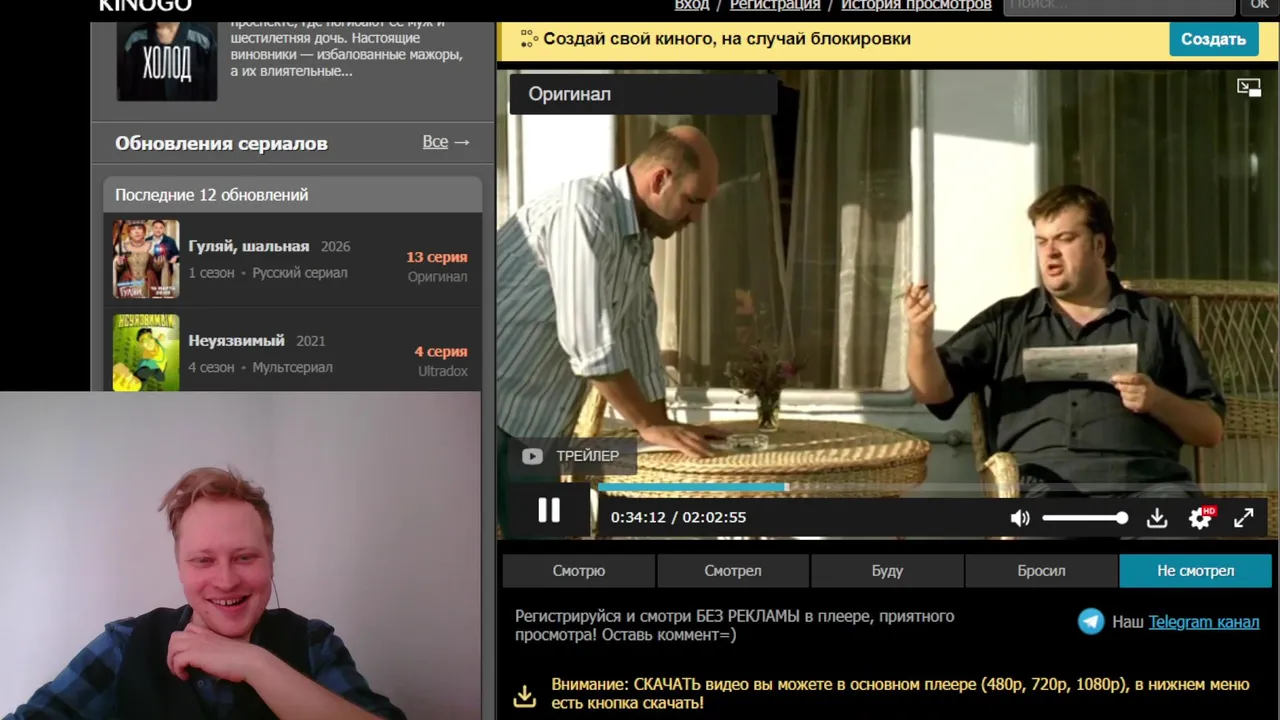Image resolution: width=1280 pixels, height=720 pixels.
Task: Open the Неуязвимый series title
Action: coord(237,340)
